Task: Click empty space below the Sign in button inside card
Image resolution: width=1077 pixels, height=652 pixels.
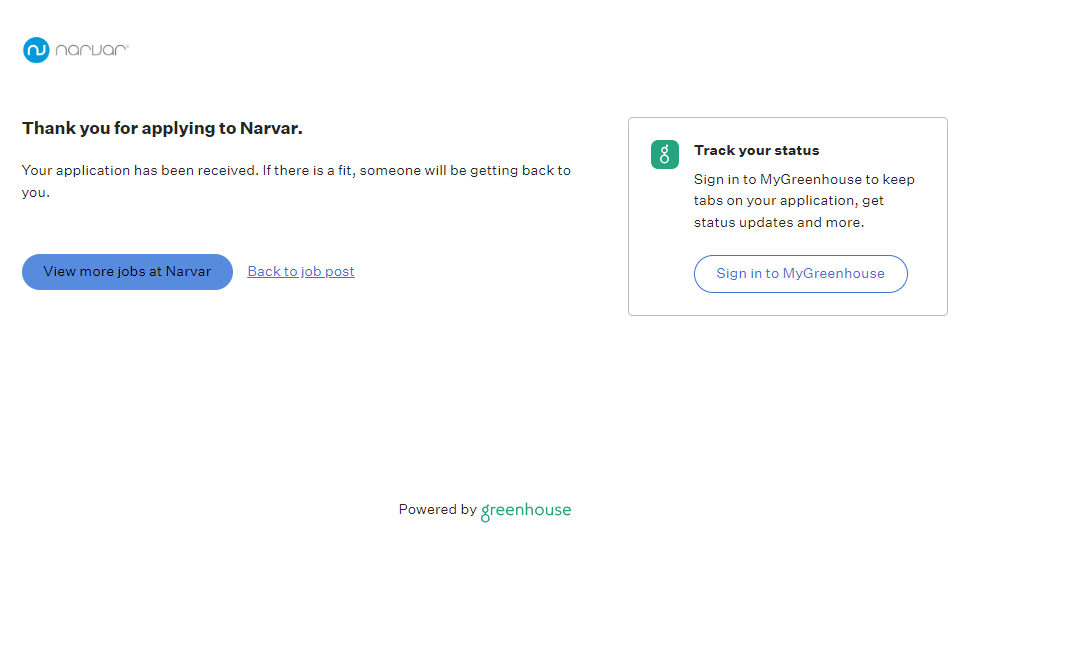Action: click(x=788, y=304)
